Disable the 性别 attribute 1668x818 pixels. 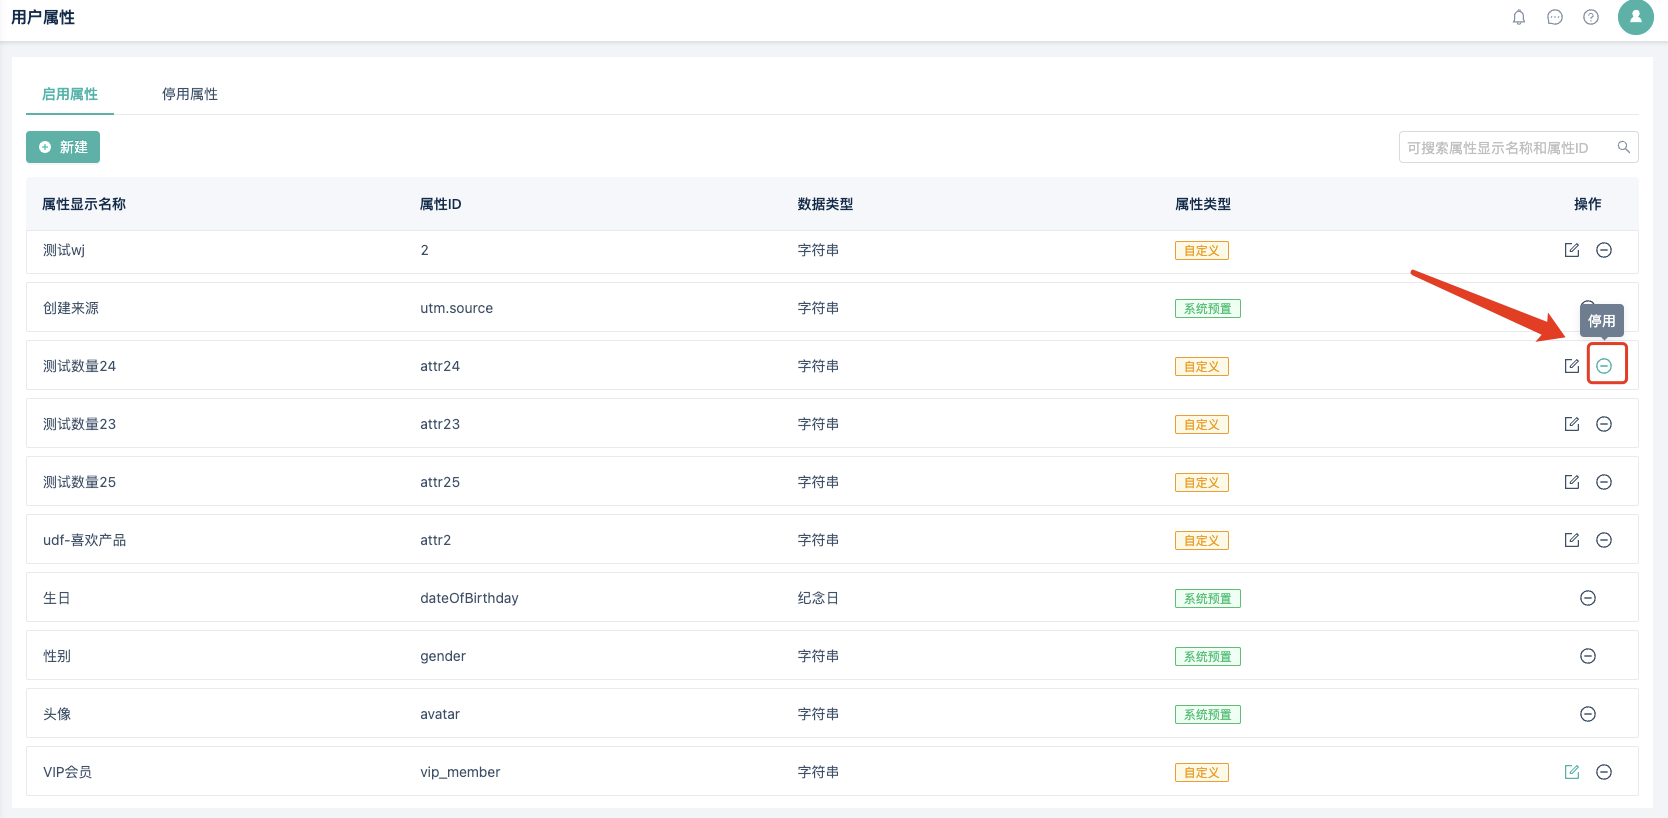point(1588,656)
